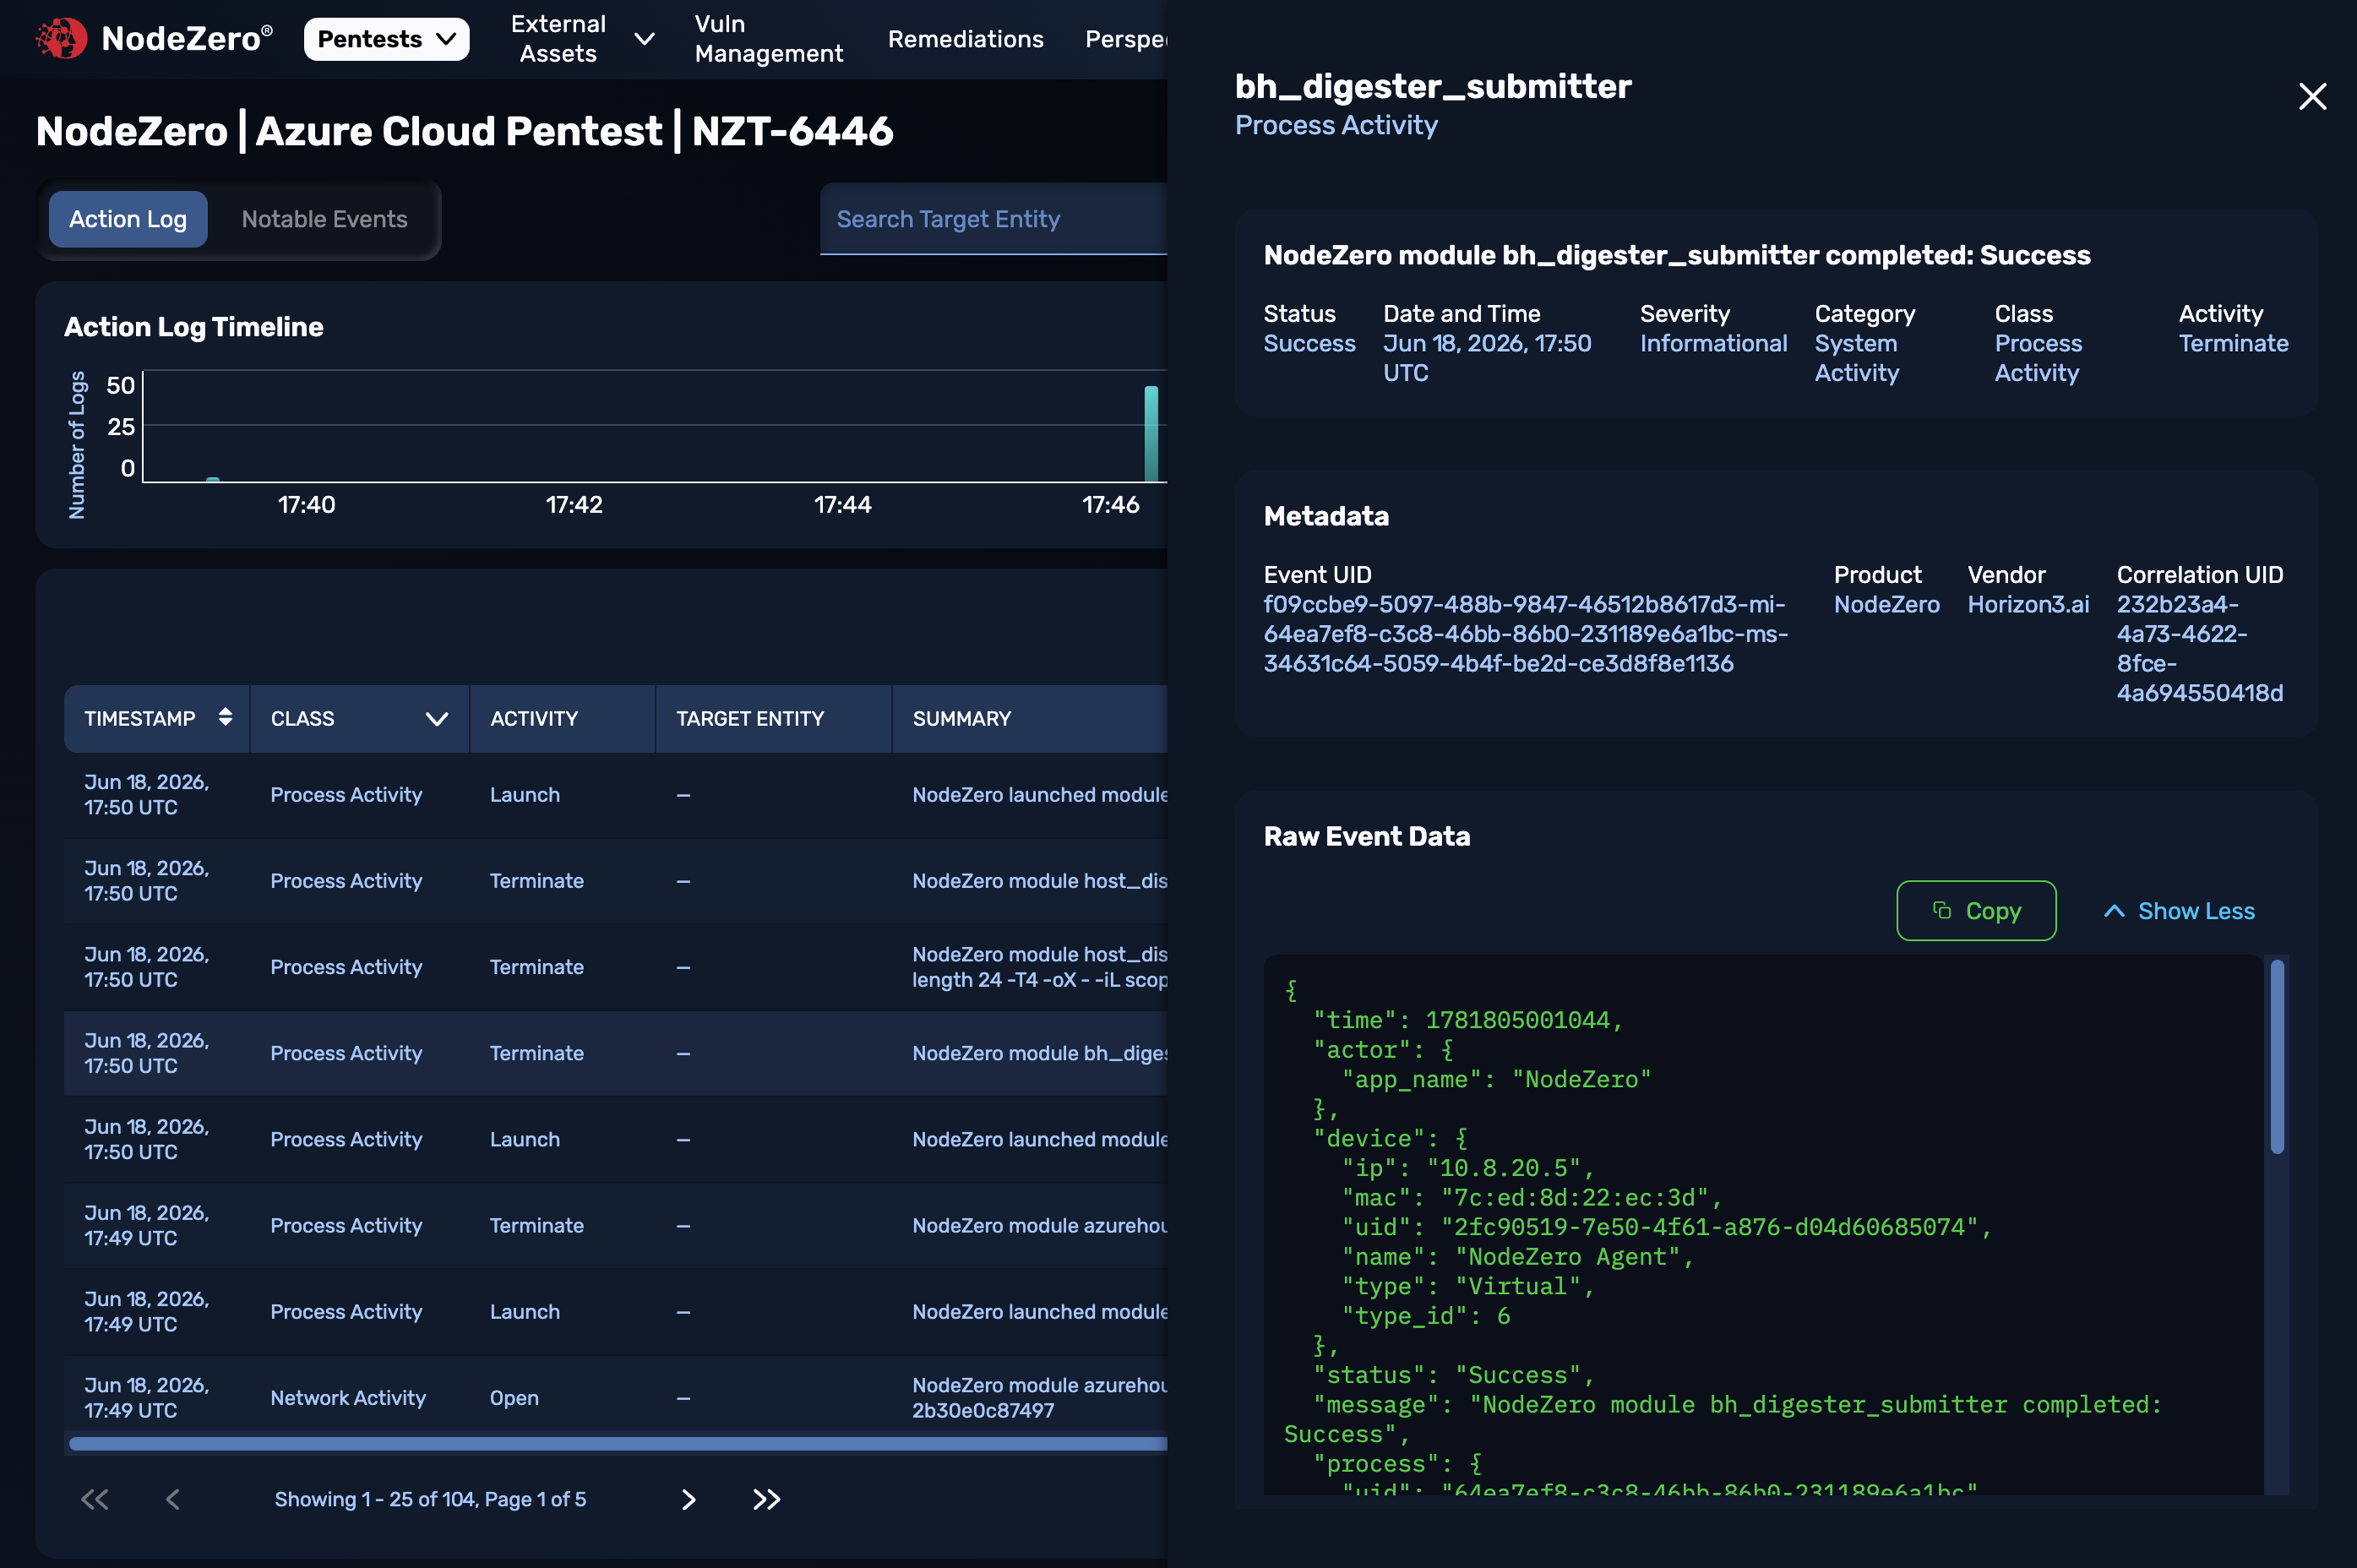Click the Jun 18, 2026, 17:50 UTC date value
The height and width of the screenshot is (1568, 2357).
coord(1487,358)
